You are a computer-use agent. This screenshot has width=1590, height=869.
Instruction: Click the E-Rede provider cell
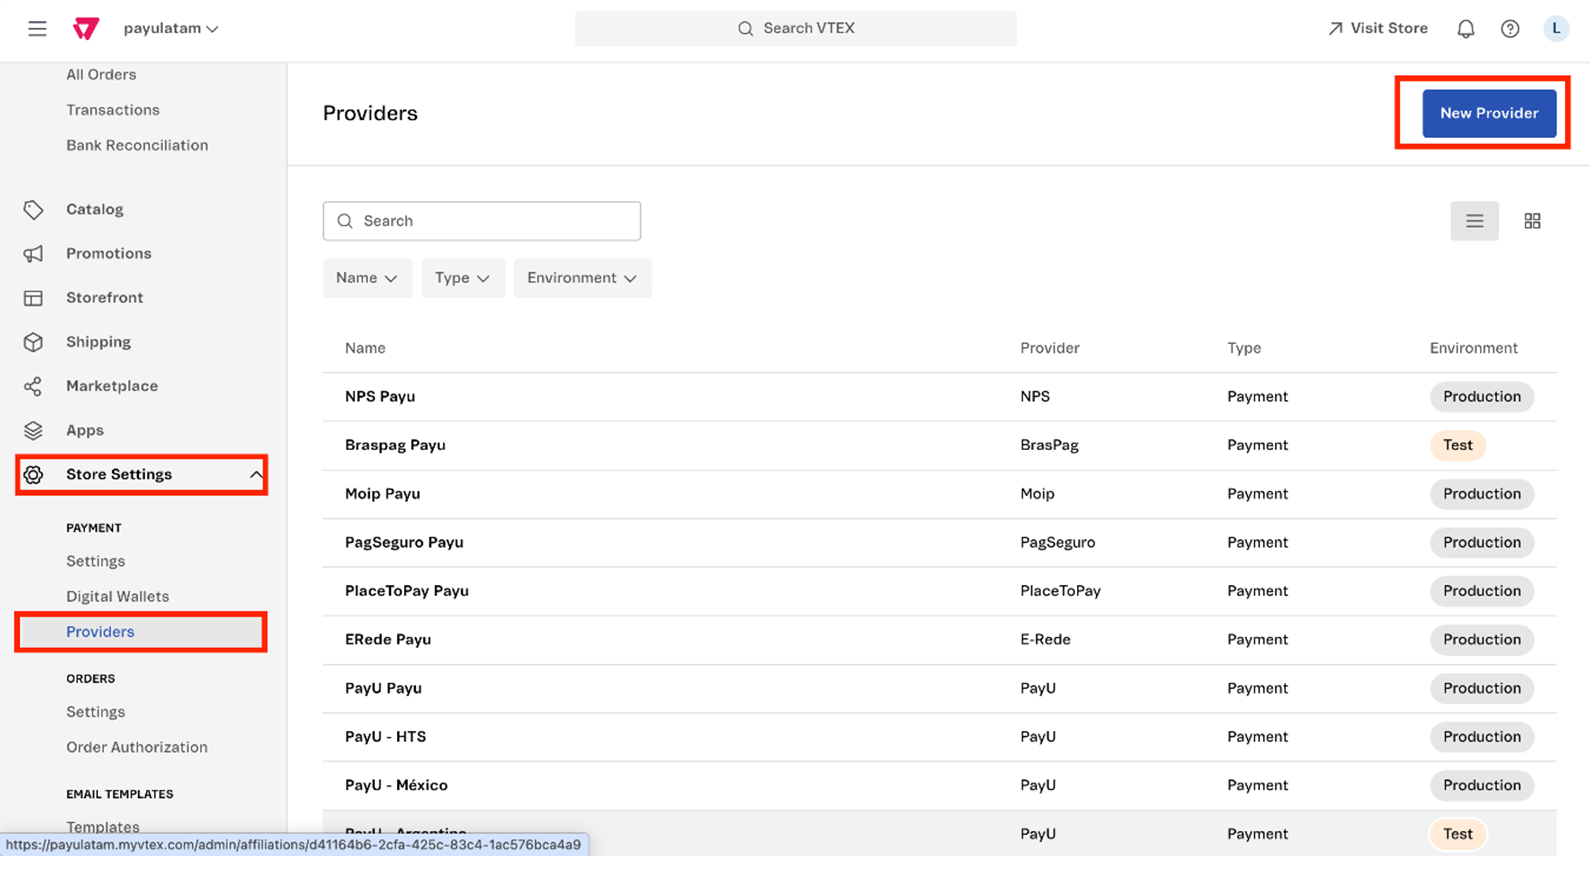coord(1045,640)
